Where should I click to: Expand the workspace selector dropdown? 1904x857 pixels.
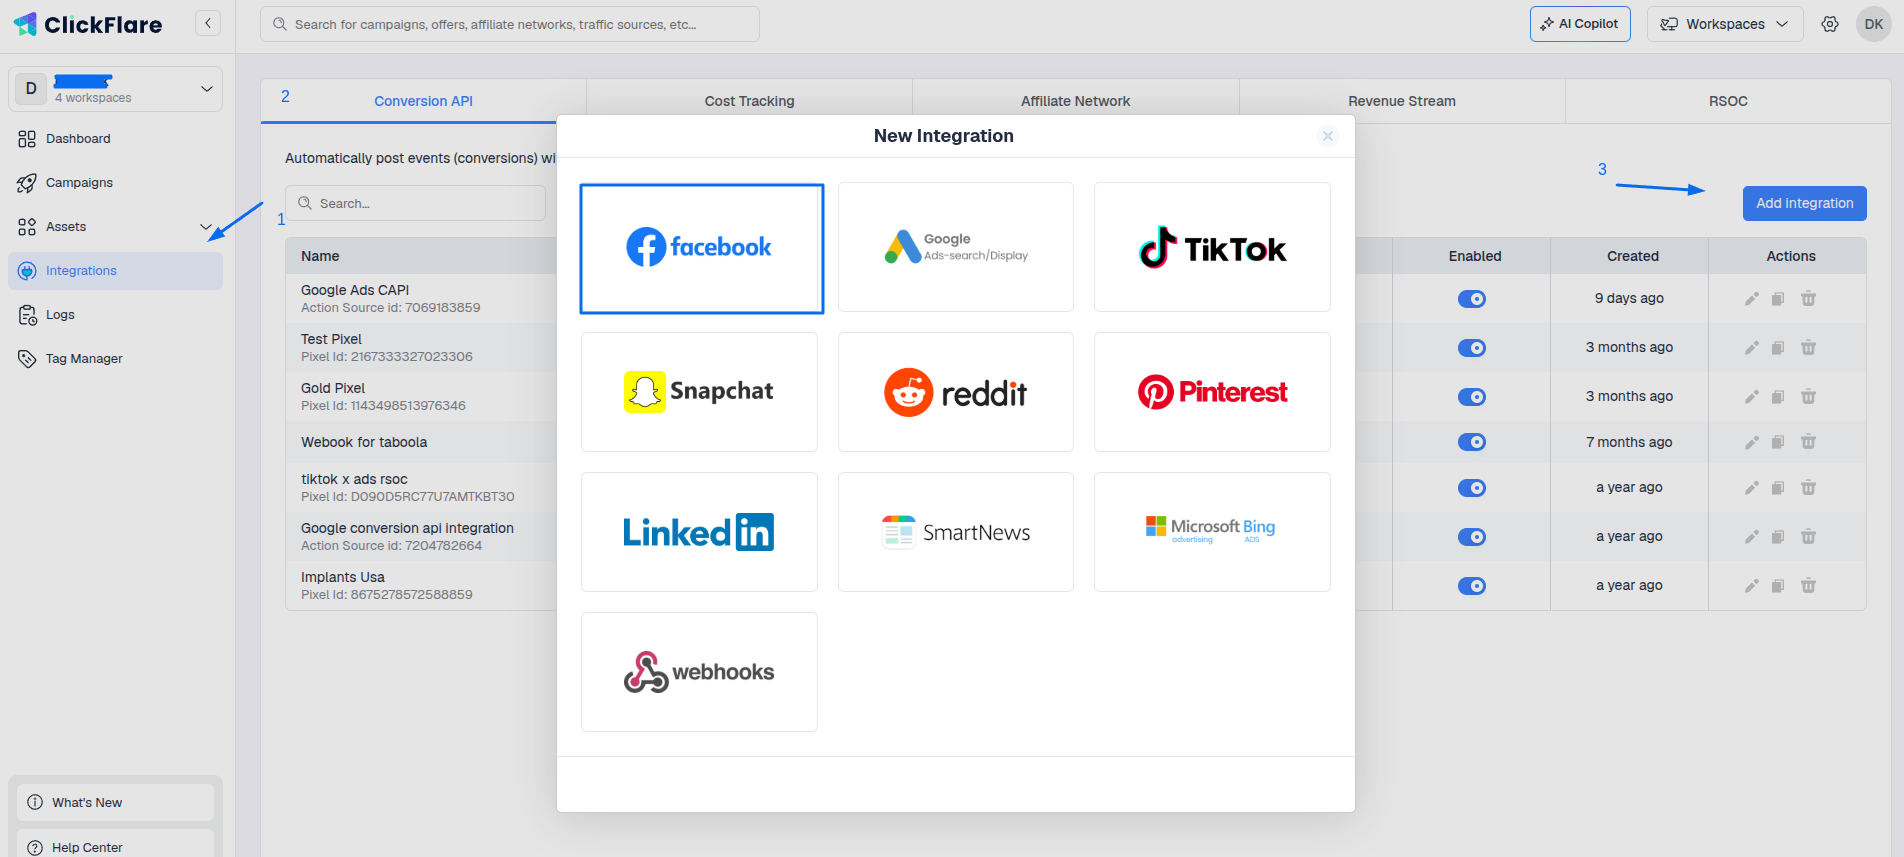[115, 89]
